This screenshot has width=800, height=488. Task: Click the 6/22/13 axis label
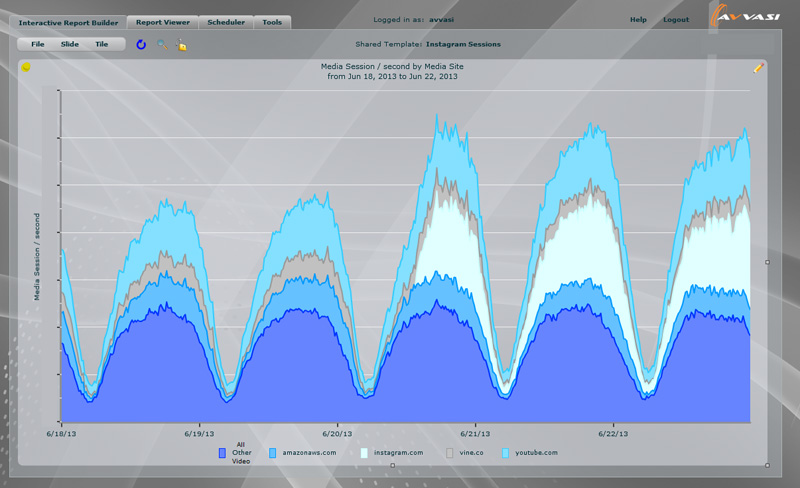coord(613,434)
